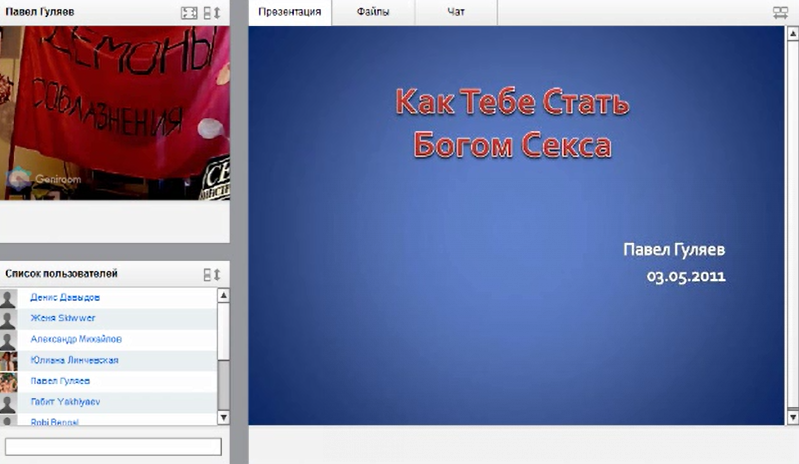Click the user list panel reorder icon
The image size is (799, 464).
(211, 274)
